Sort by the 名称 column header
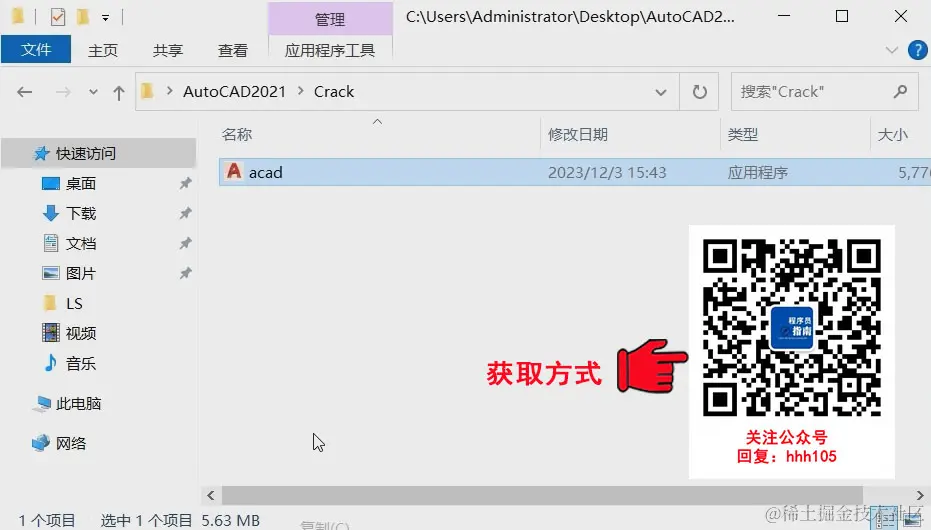Screen dimensions: 931x530 click(x=237, y=135)
